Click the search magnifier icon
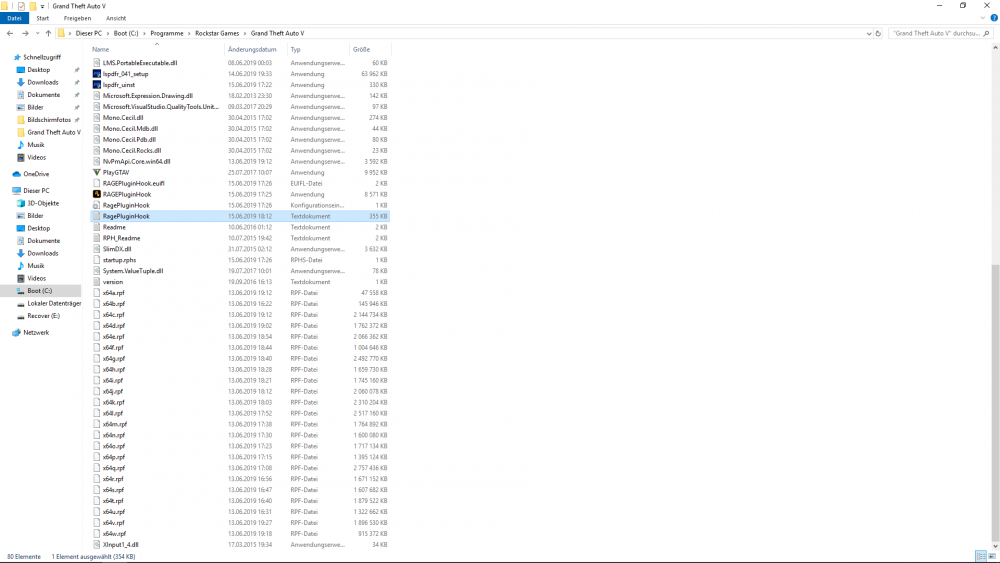1000x563 pixels. [x=987, y=33]
